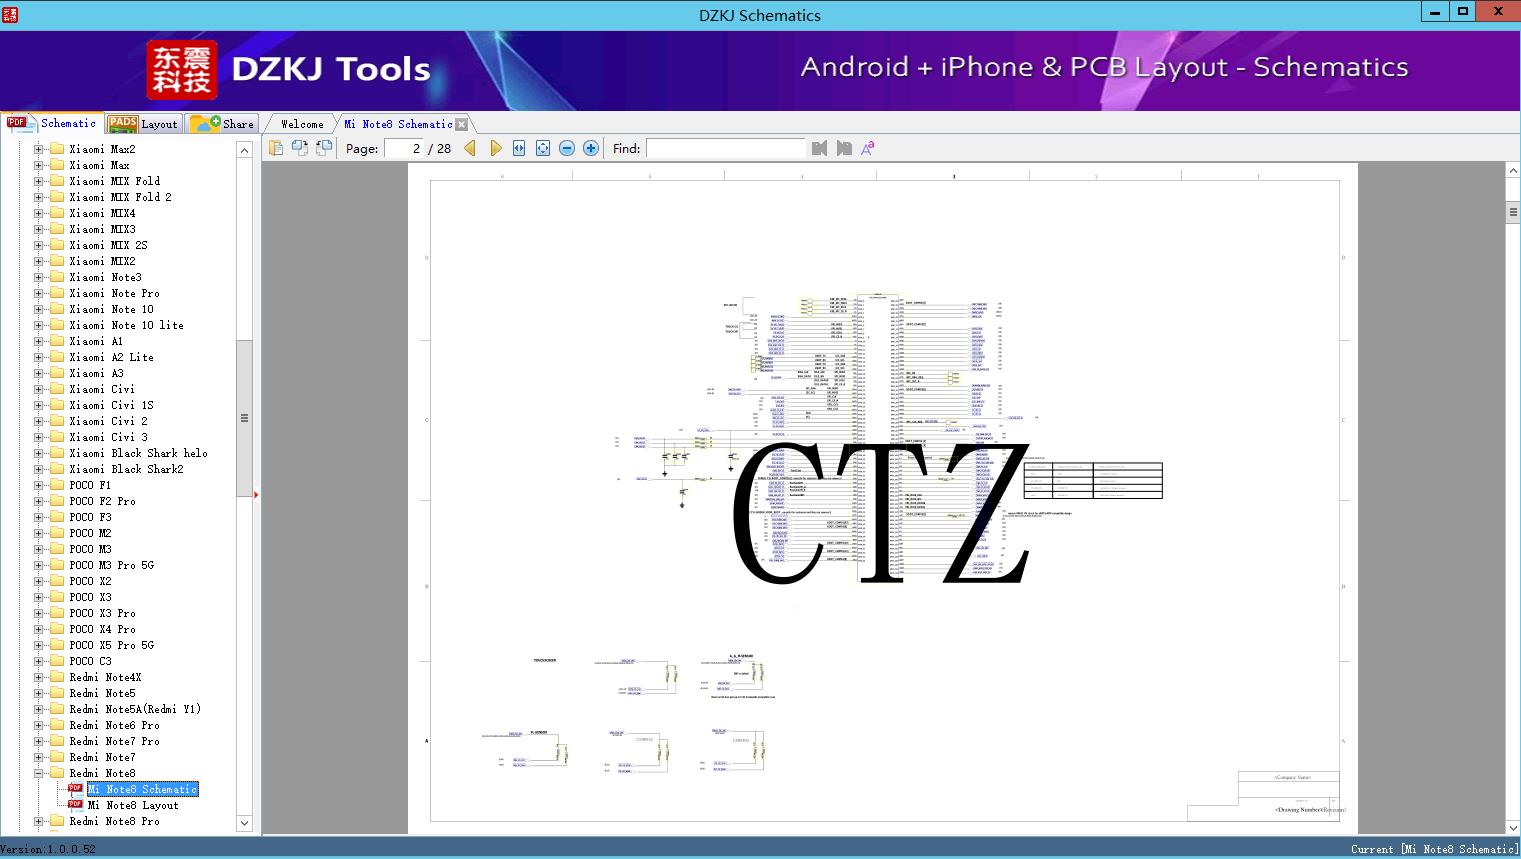
Task: Expand the POCO F2 Pro folder
Action: pos(38,501)
